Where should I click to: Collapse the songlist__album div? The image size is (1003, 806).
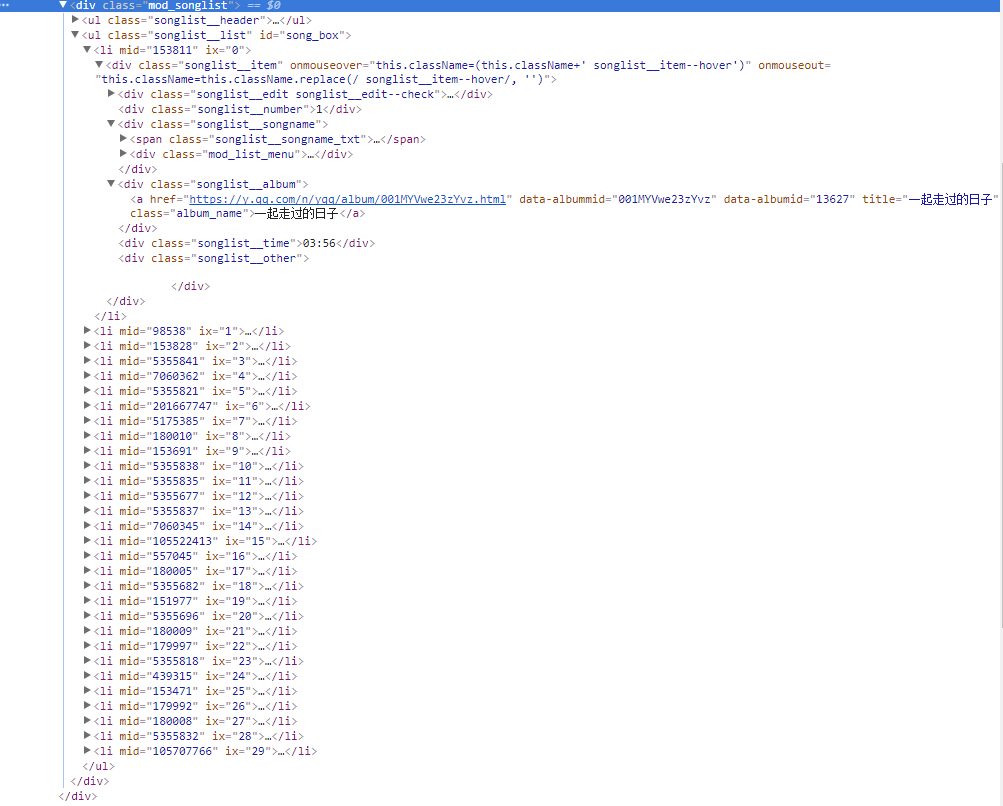pyautogui.click(x=111, y=184)
